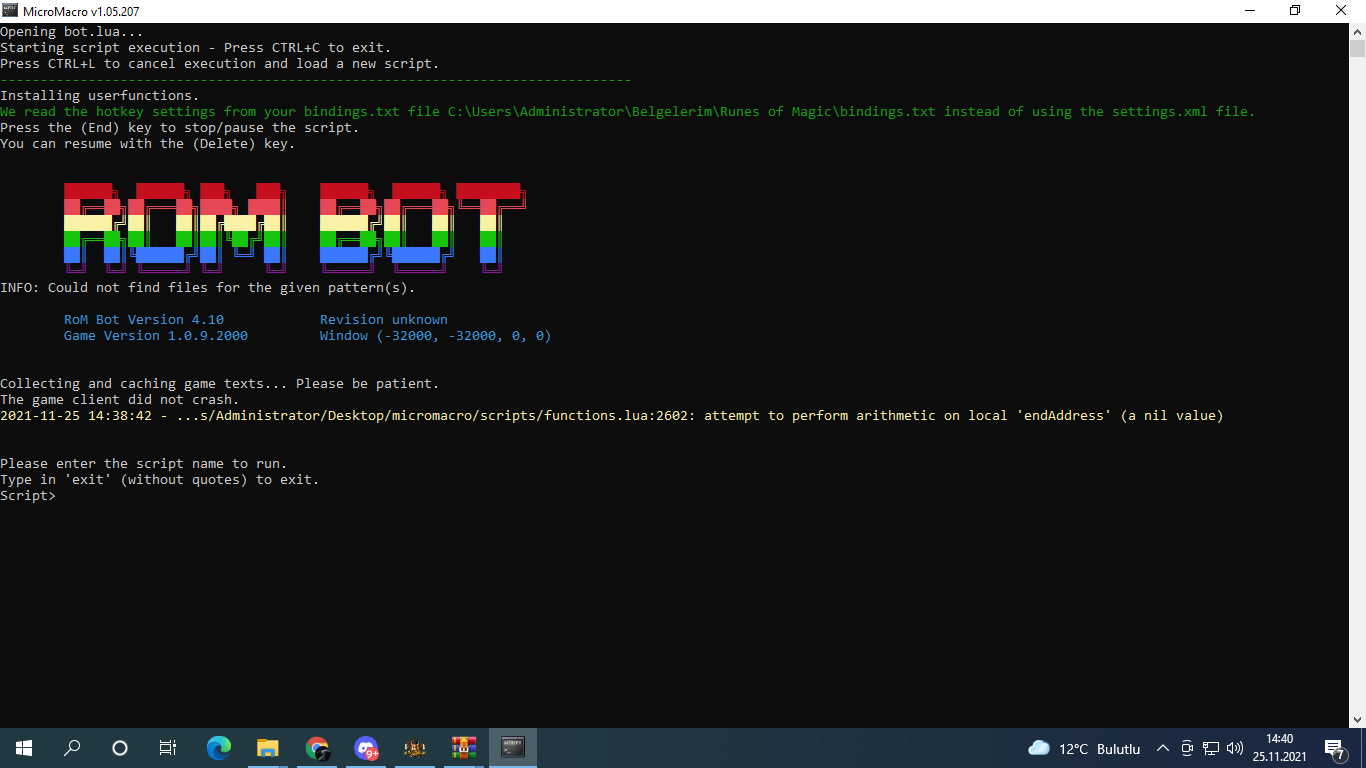
Task: Open the clock showing 14:40 and date
Action: click(1279, 748)
